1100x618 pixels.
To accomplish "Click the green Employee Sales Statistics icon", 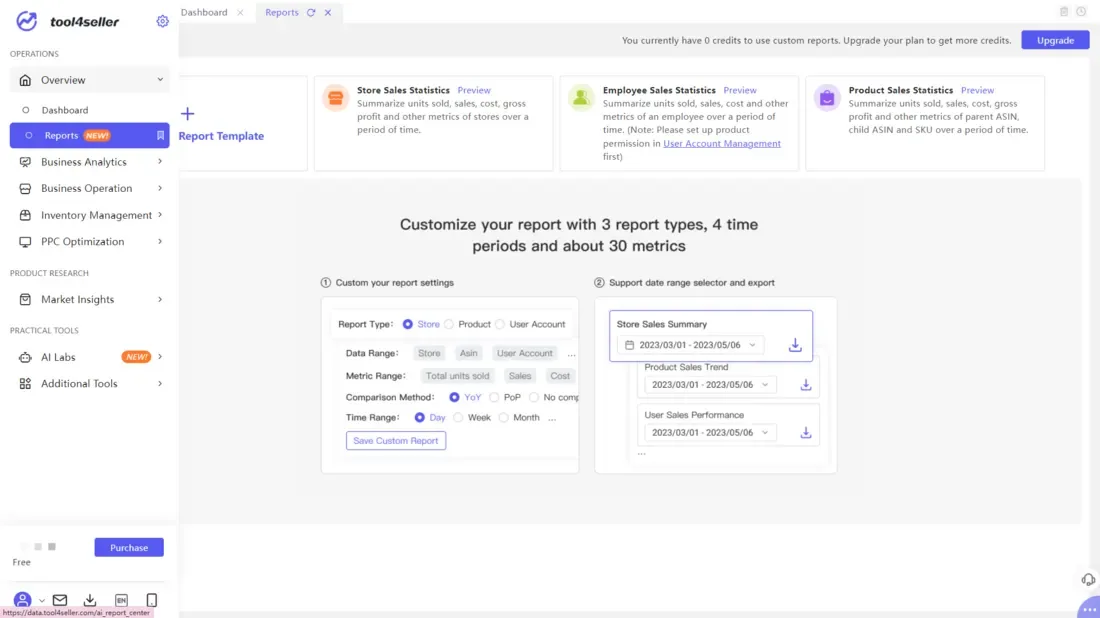I will click(x=581, y=98).
